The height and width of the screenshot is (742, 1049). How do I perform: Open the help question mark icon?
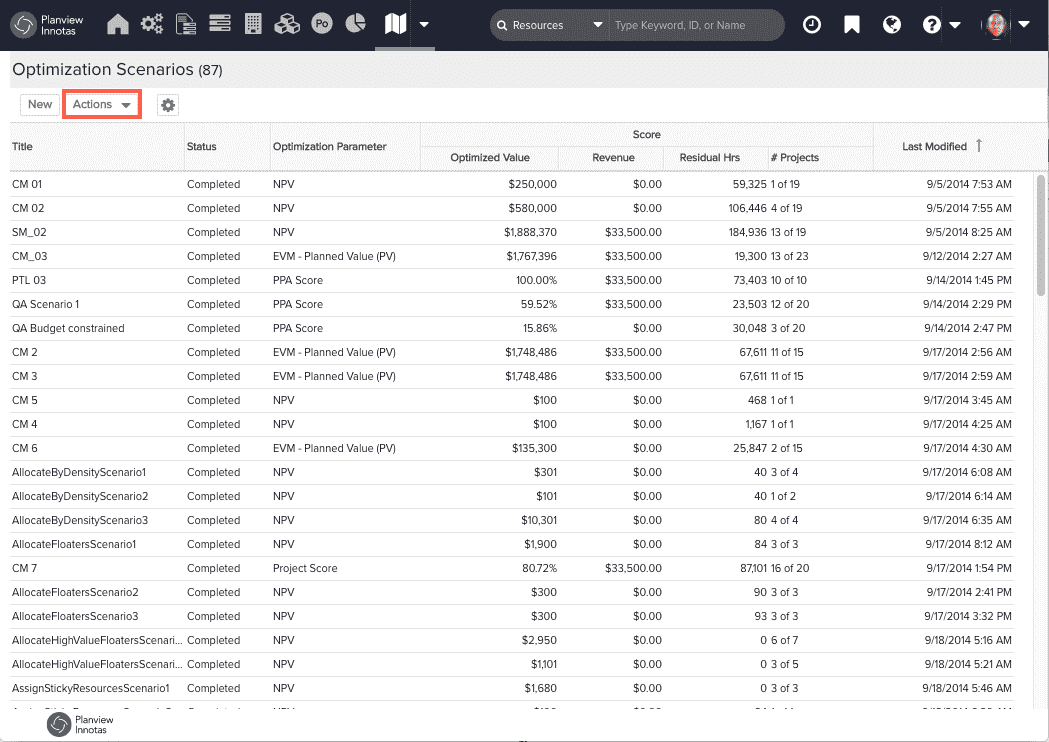931,25
